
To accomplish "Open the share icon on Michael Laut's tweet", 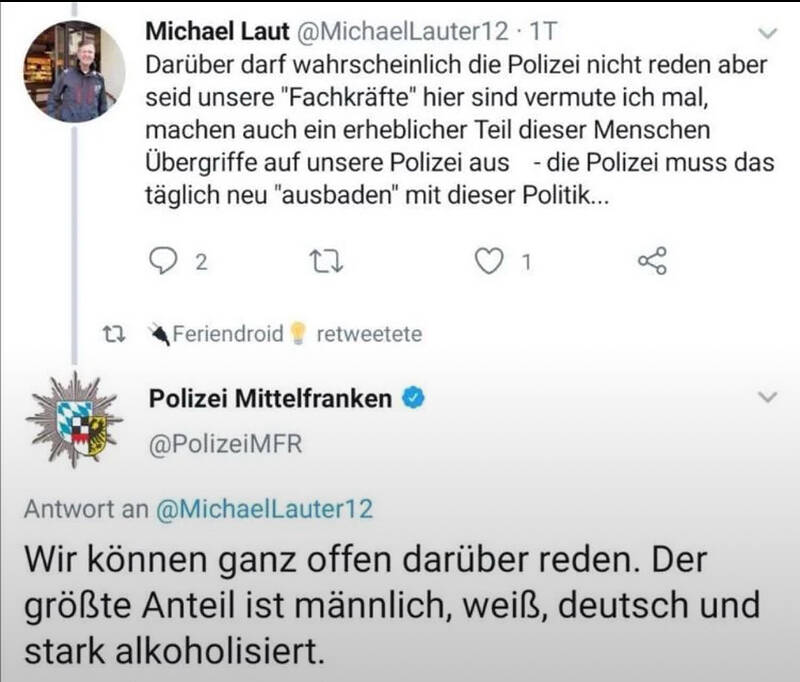I will pos(652,261).
